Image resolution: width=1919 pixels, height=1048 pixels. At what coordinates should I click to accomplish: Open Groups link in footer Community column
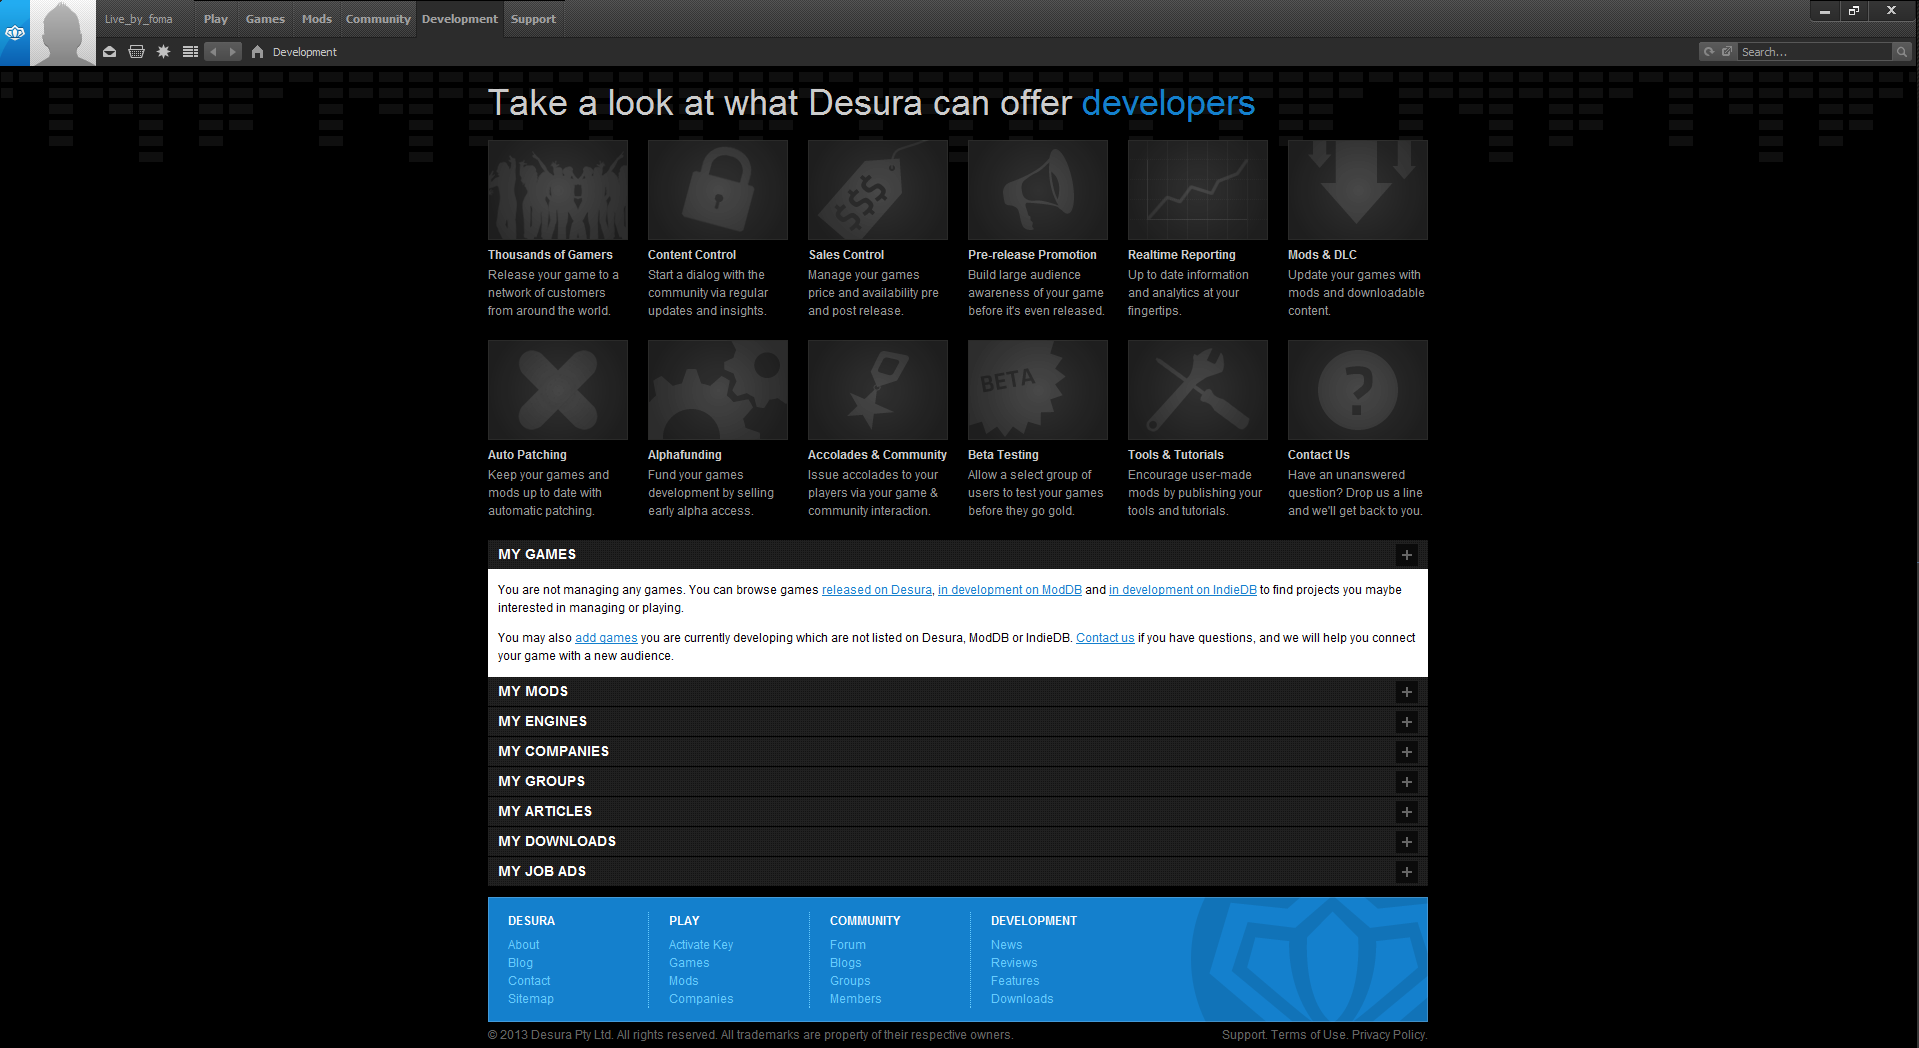tap(850, 981)
